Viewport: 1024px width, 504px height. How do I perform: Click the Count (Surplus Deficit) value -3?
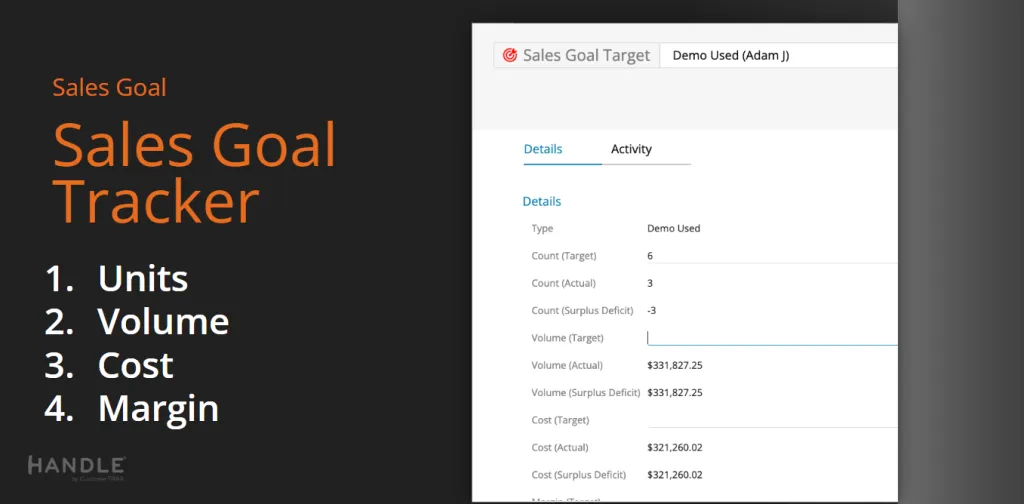pos(651,311)
